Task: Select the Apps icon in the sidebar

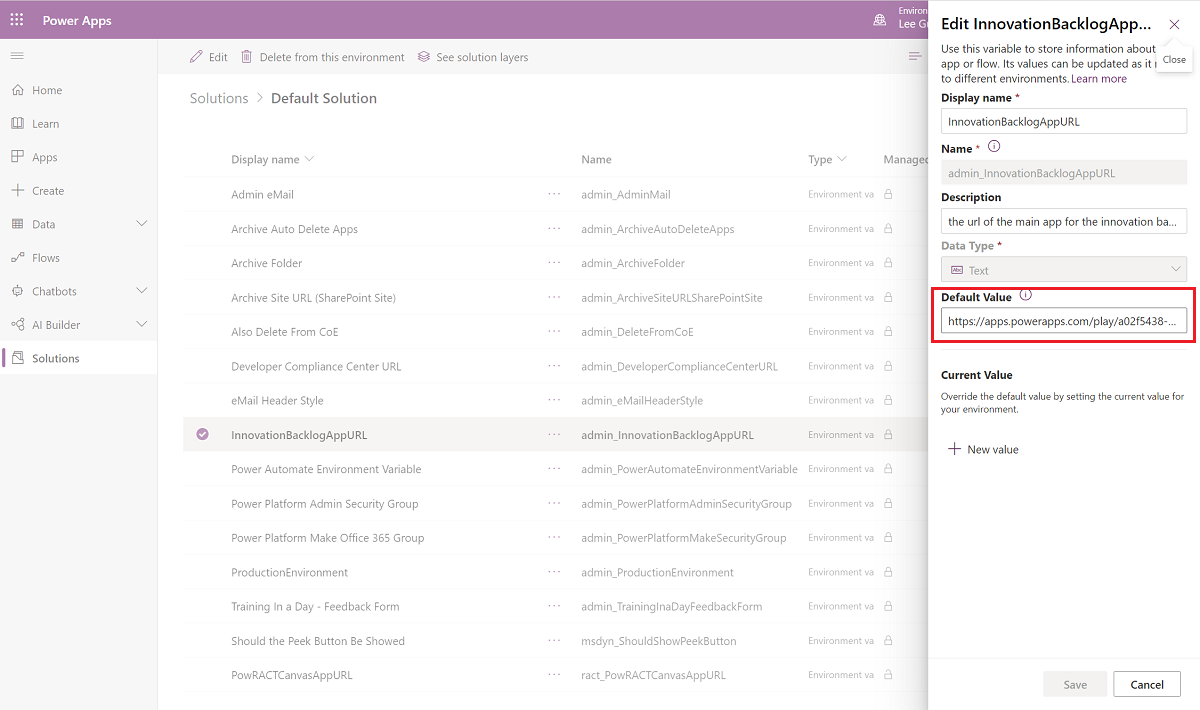Action: 45,156
